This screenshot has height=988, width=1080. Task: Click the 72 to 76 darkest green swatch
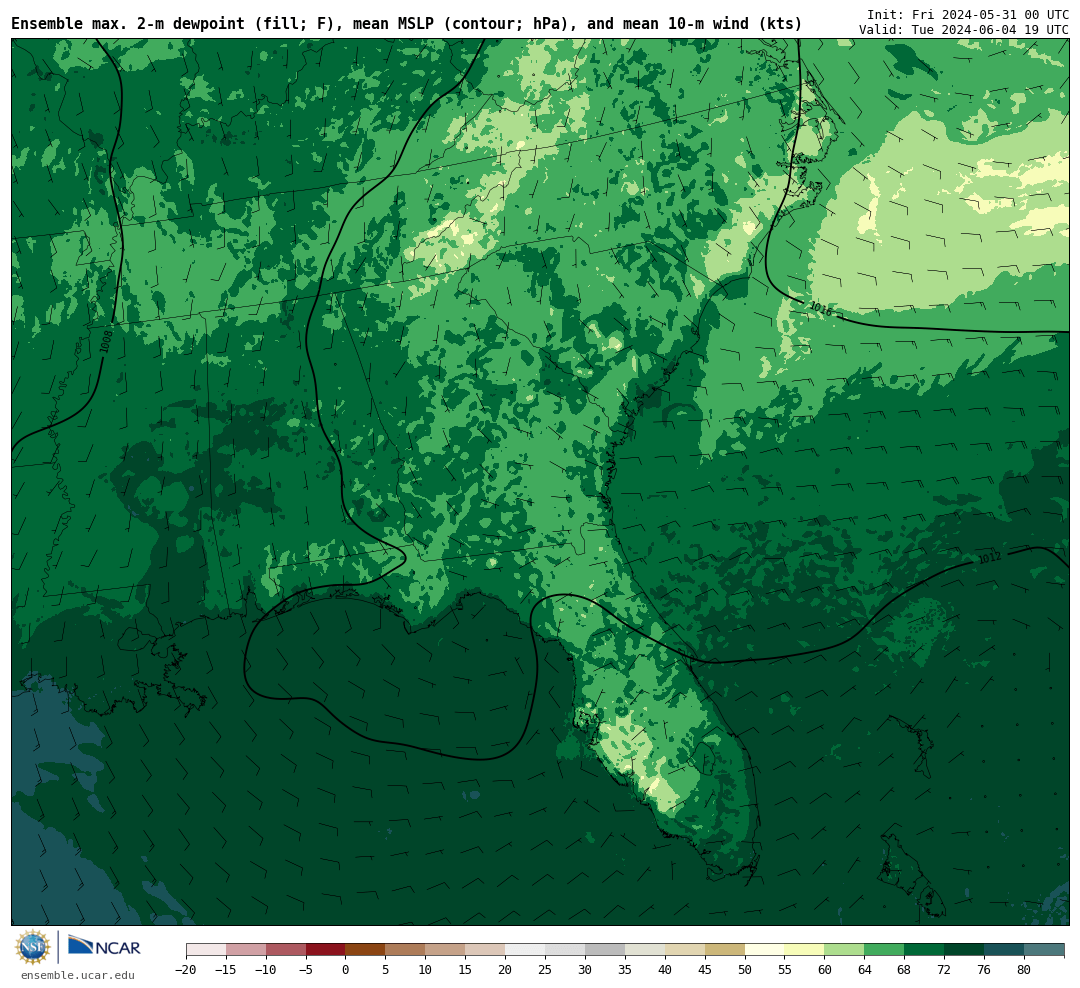pos(964,950)
